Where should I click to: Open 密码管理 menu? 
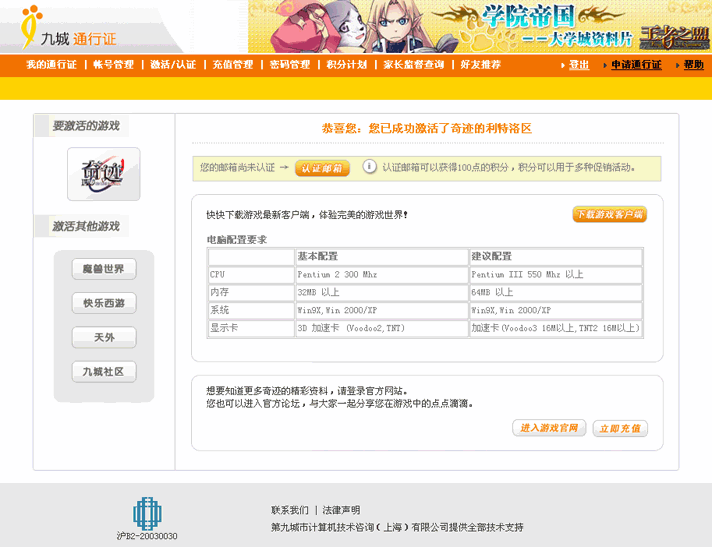pos(290,65)
